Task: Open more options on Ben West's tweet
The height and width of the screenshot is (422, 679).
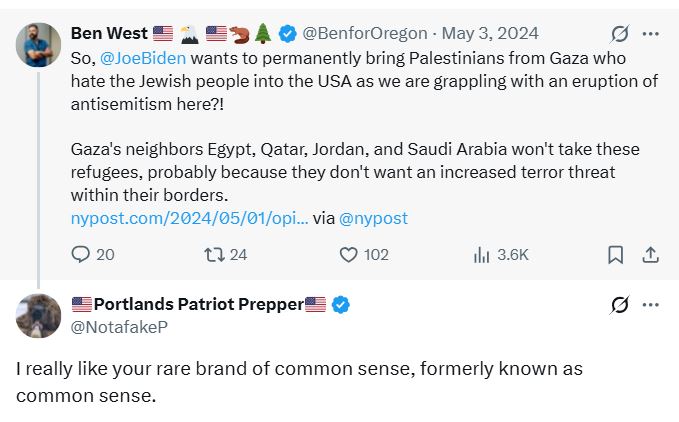Action: [x=651, y=34]
